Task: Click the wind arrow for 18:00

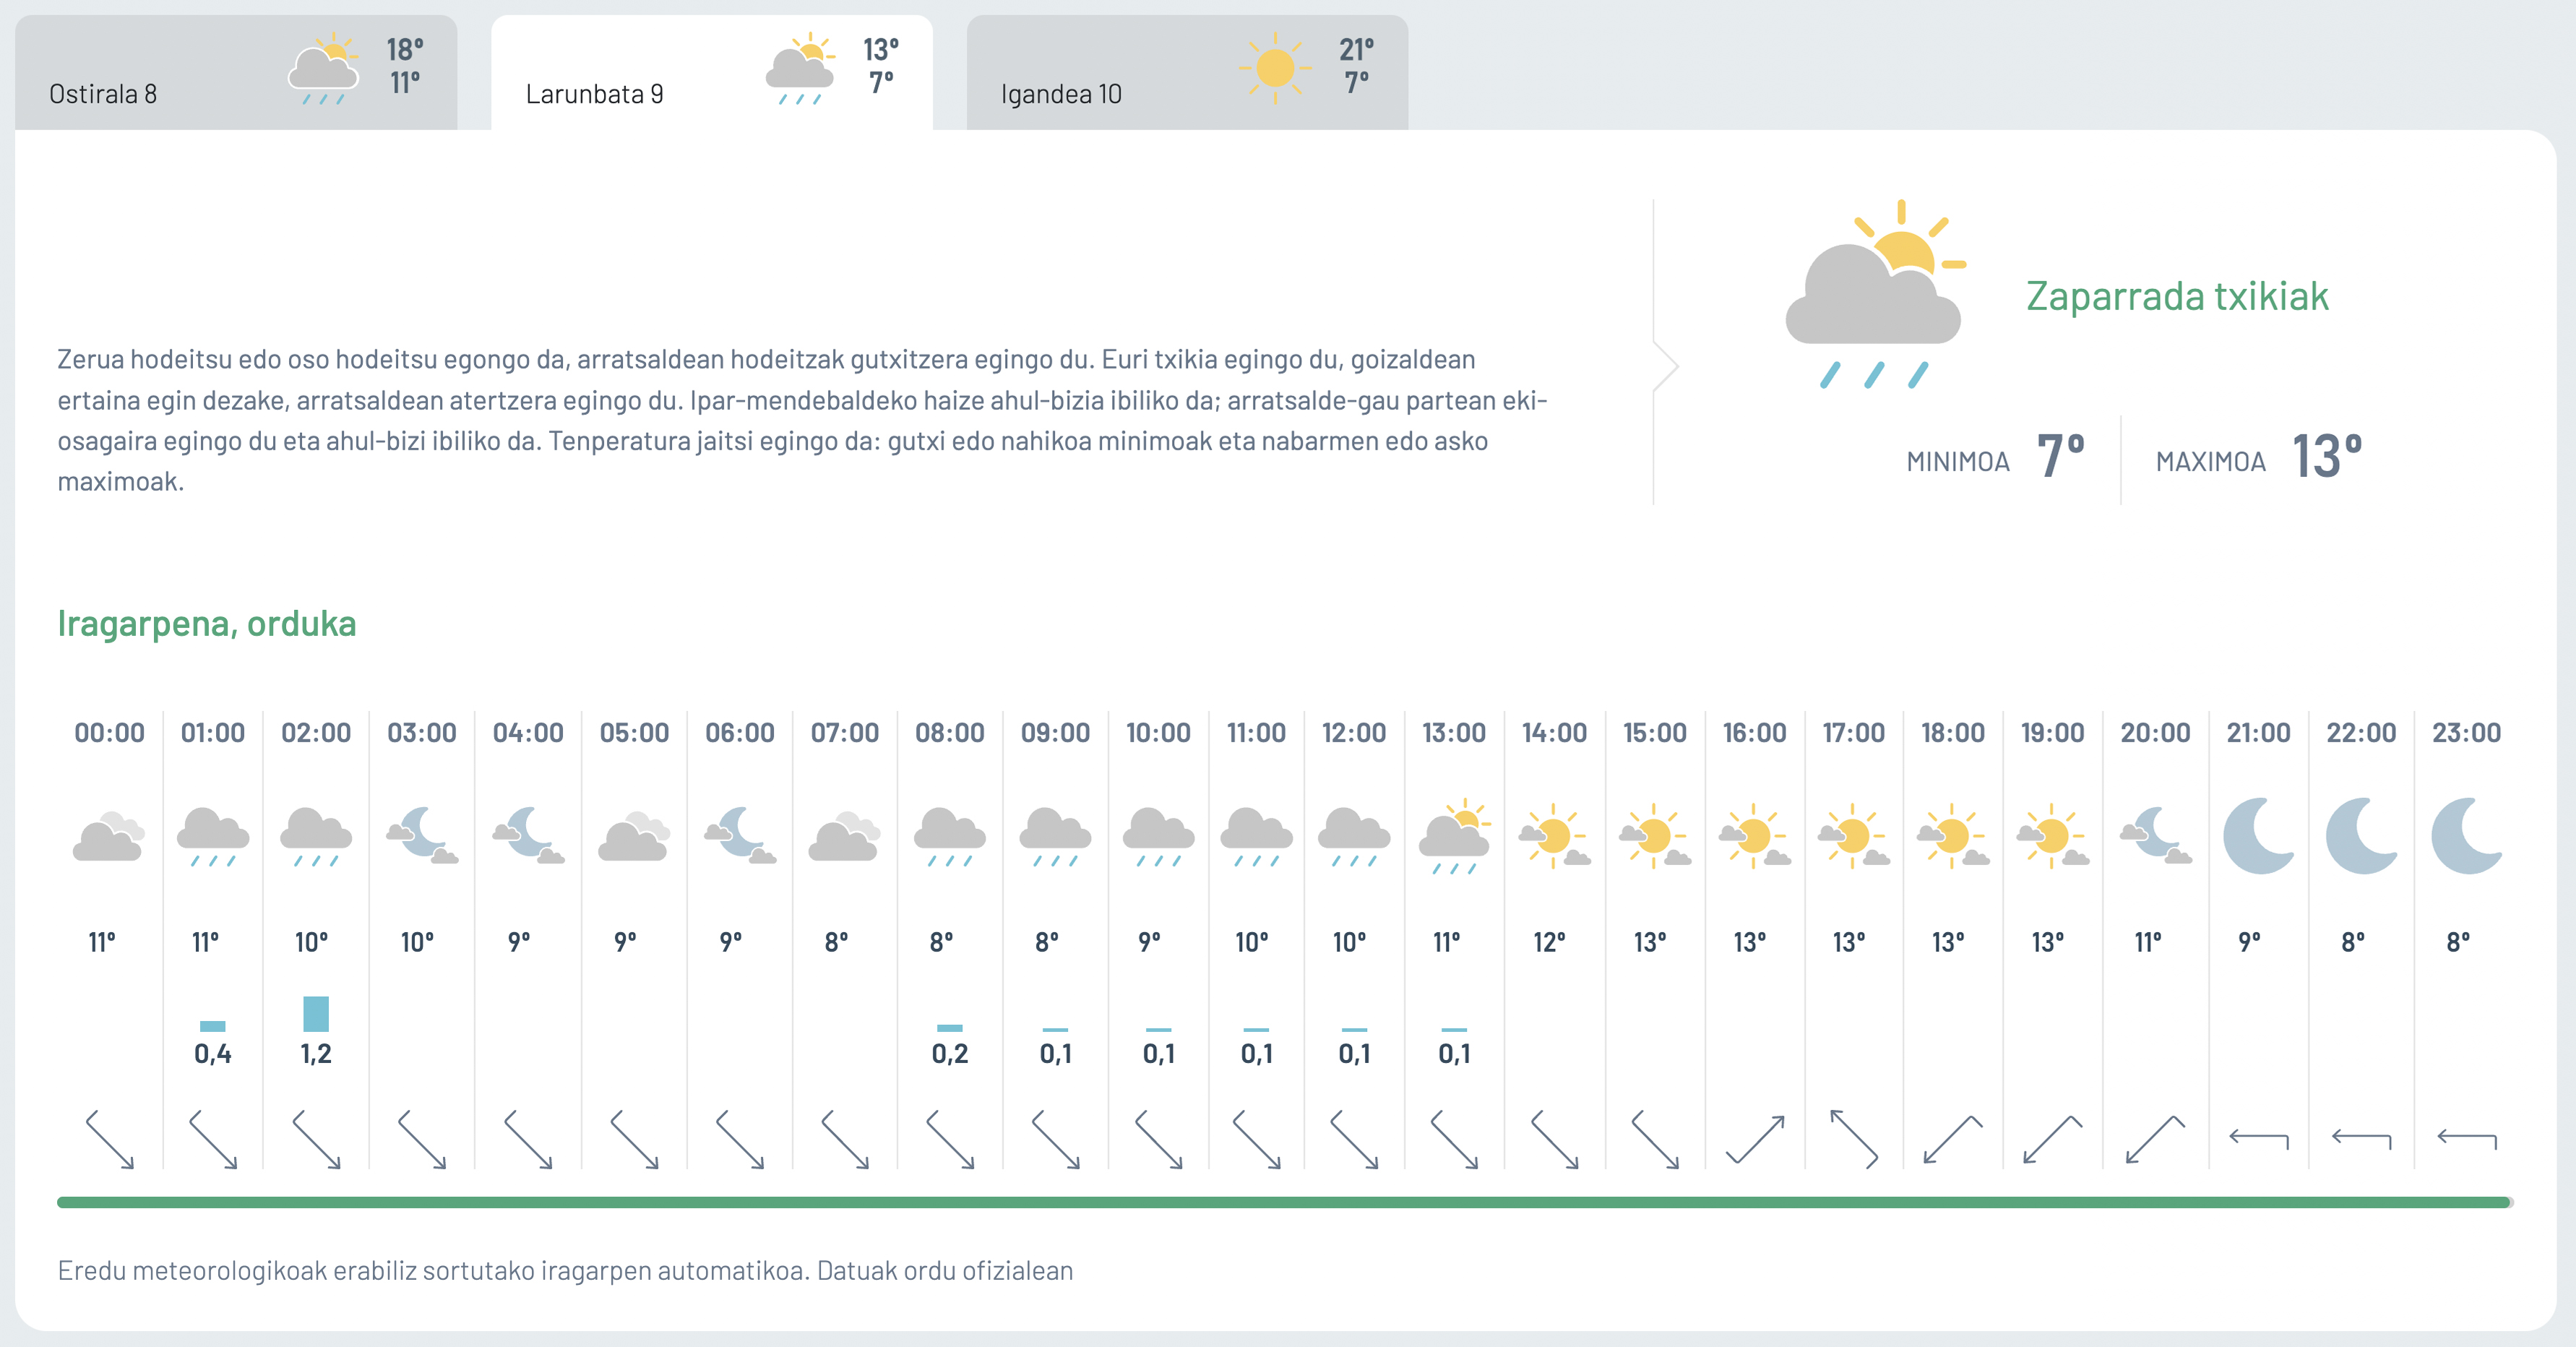Action: click(x=1953, y=1139)
